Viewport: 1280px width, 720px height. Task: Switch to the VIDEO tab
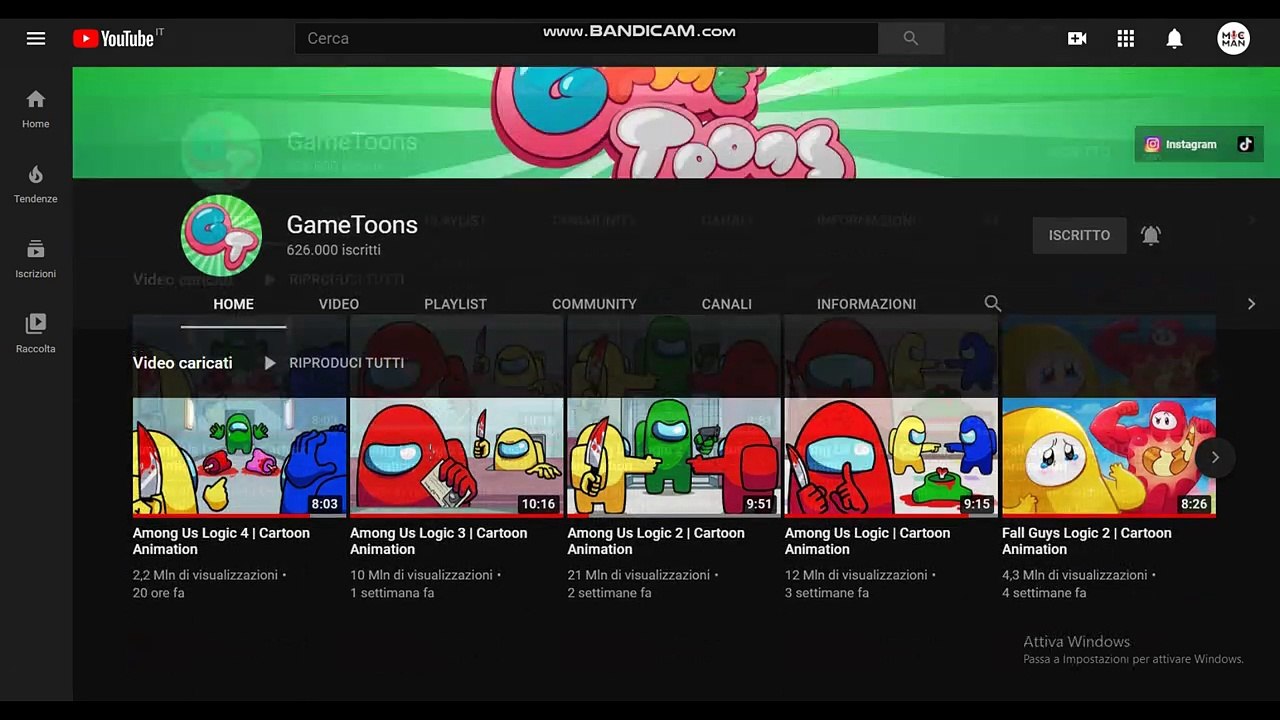[x=339, y=304]
